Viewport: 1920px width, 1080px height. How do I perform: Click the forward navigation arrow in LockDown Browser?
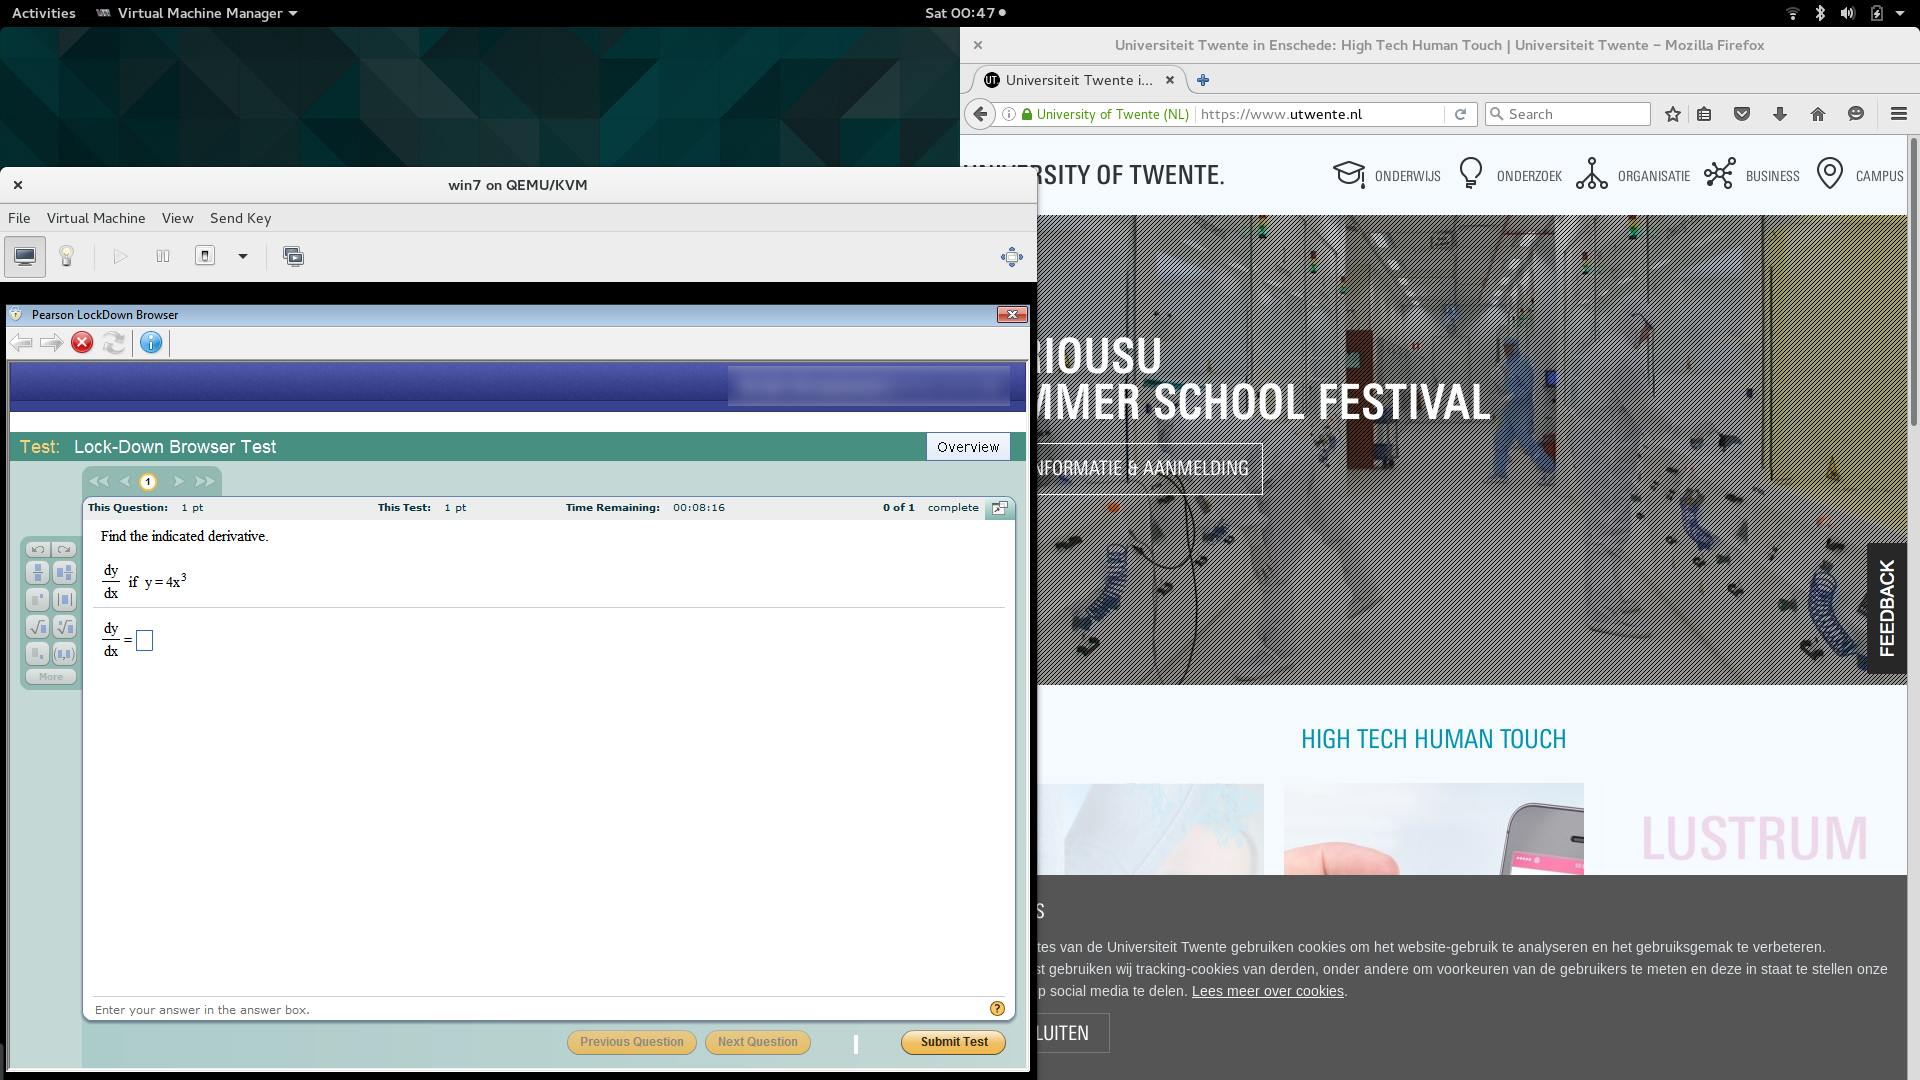50,343
